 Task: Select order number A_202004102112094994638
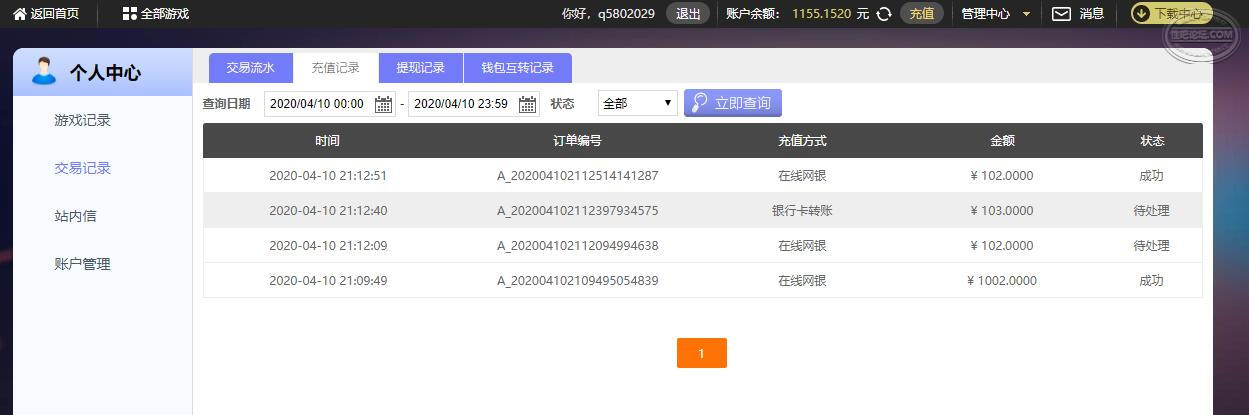coord(578,246)
